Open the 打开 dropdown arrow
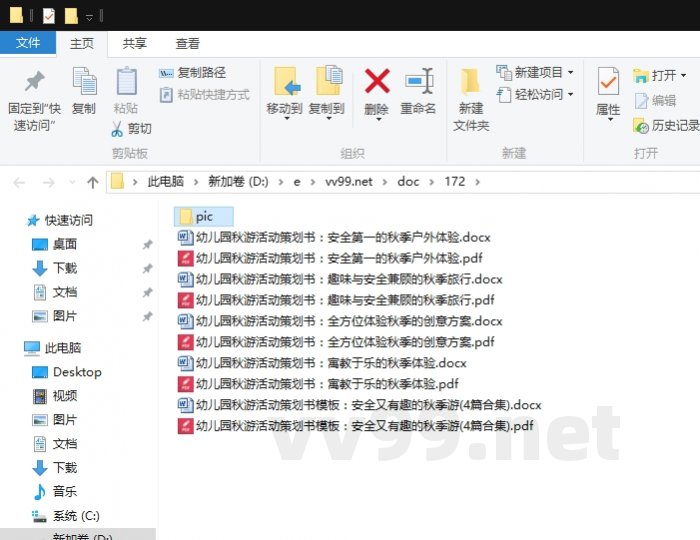The height and width of the screenshot is (540, 700). pos(683,75)
